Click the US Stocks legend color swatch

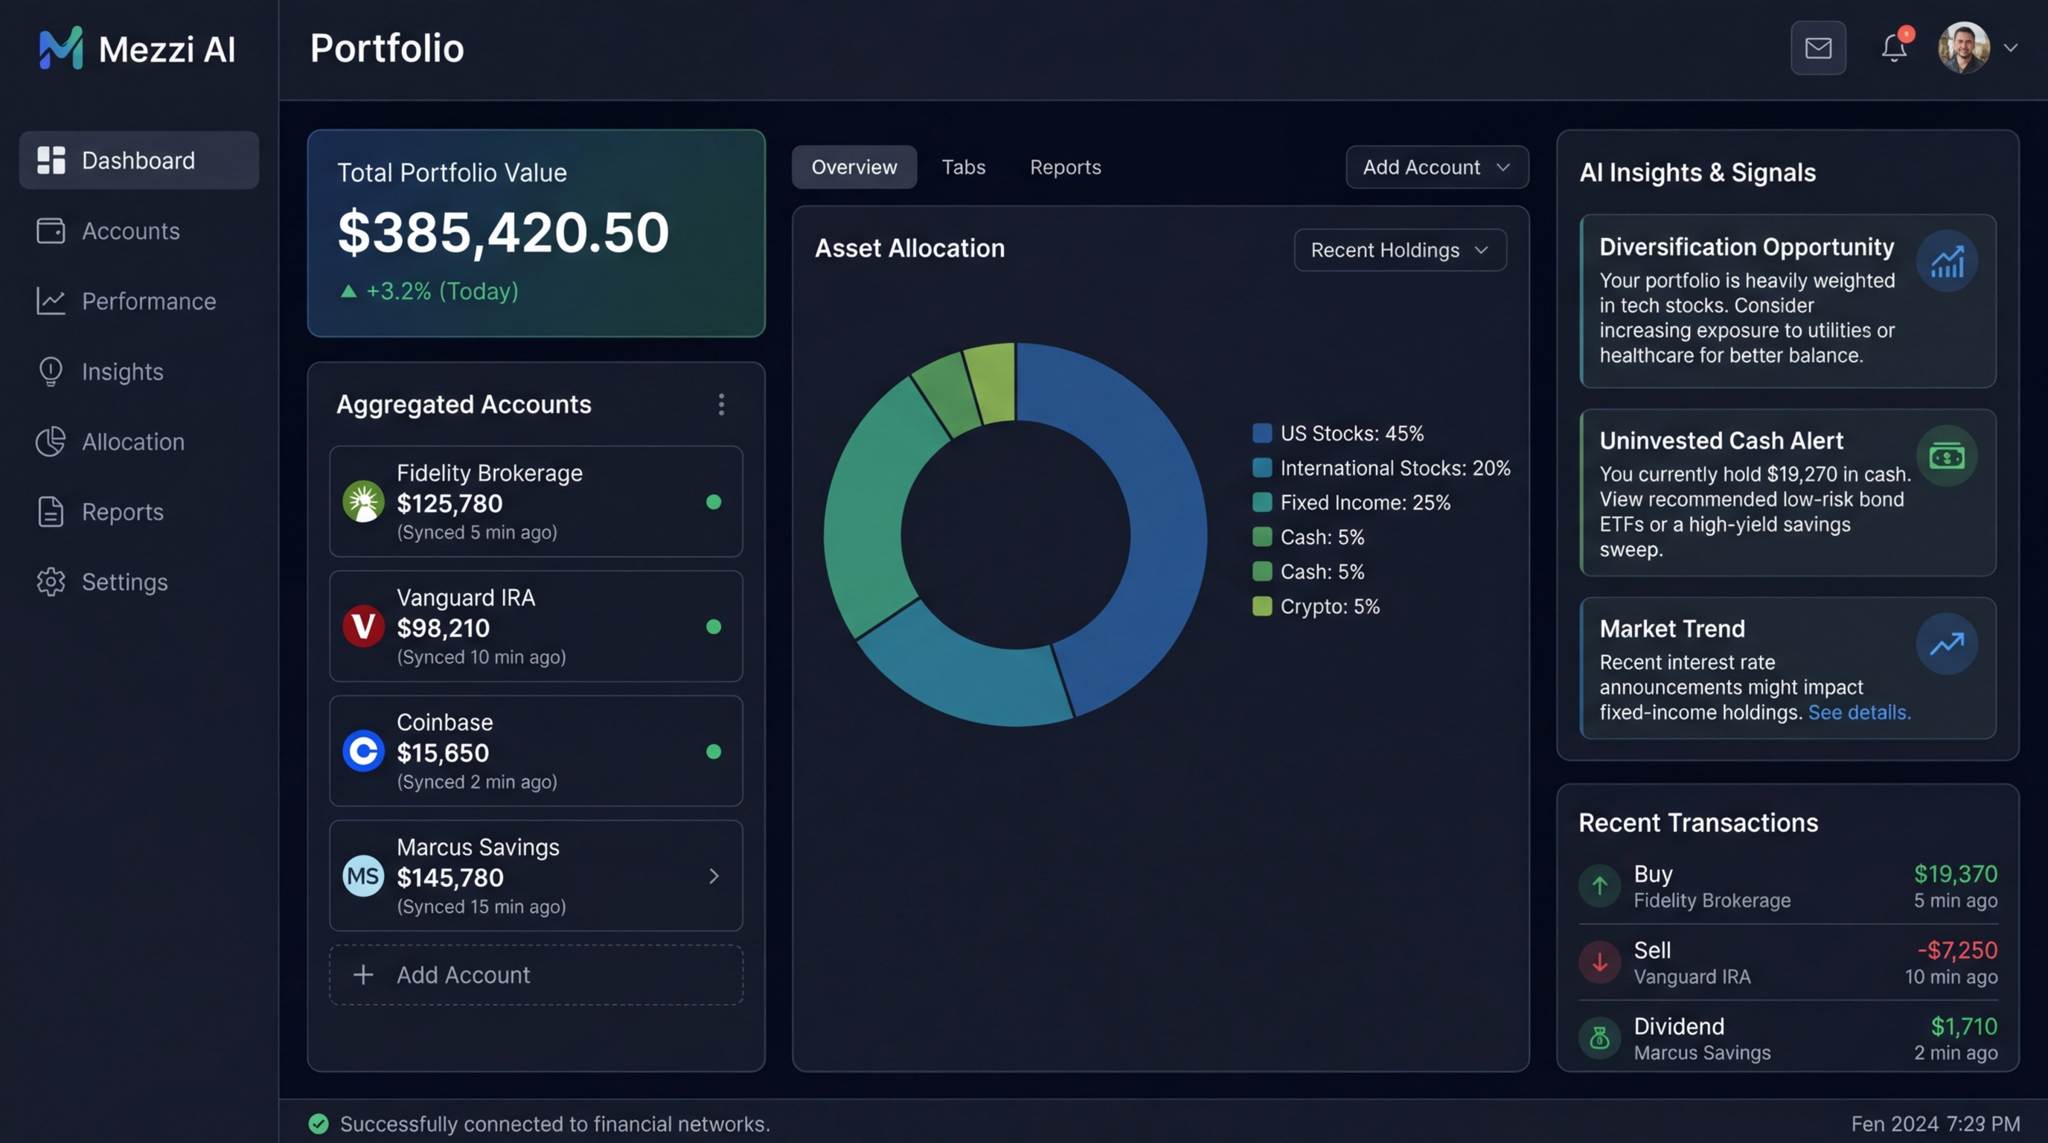pos(1262,433)
